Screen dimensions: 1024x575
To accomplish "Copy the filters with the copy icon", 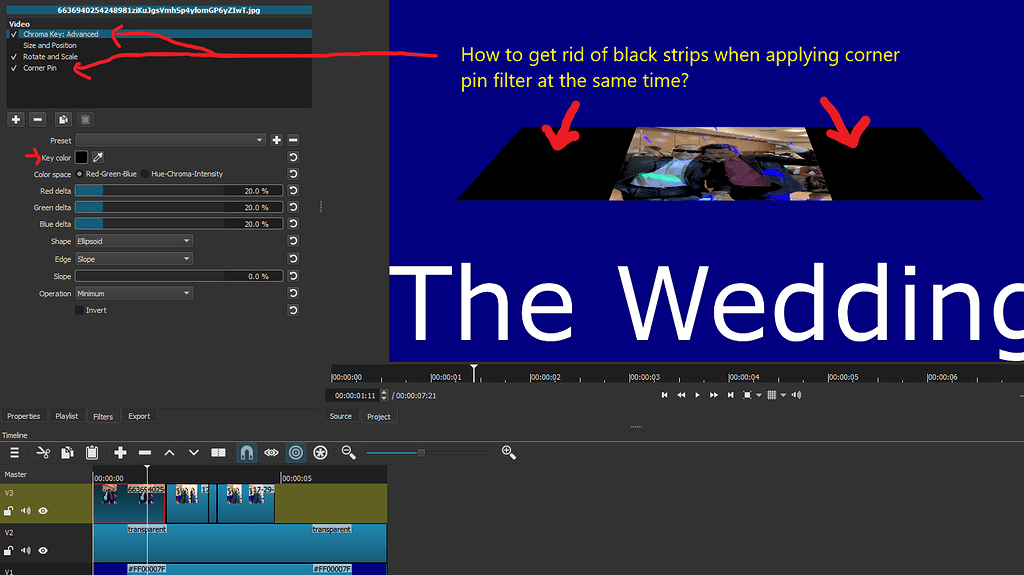I will pos(63,120).
